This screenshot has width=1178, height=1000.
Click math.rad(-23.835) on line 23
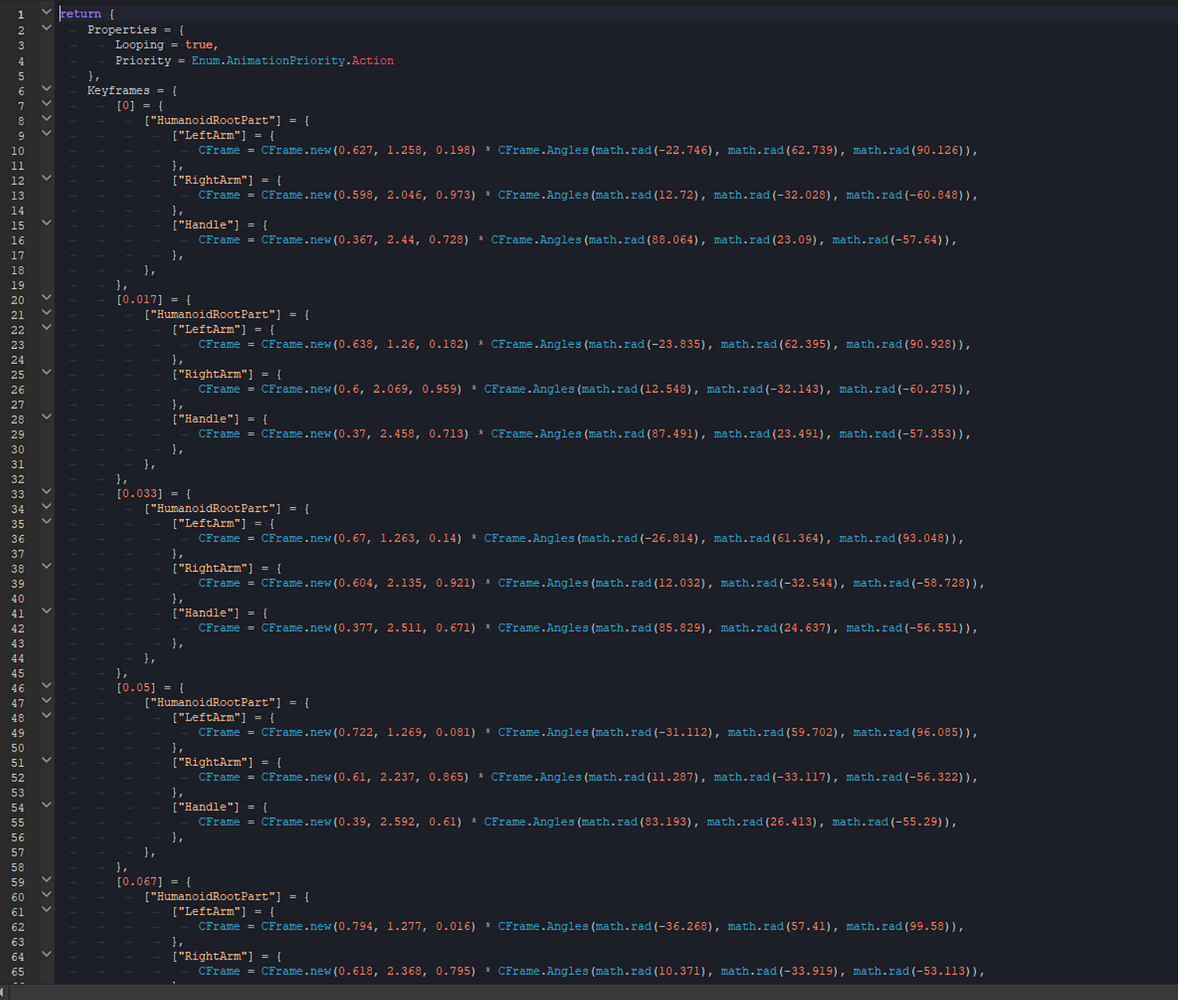pyautogui.click(x=646, y=344)
